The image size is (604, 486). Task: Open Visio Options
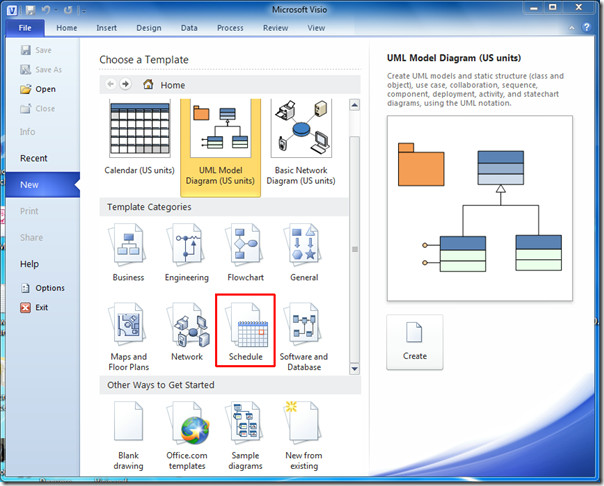click(x=42, y=288)
